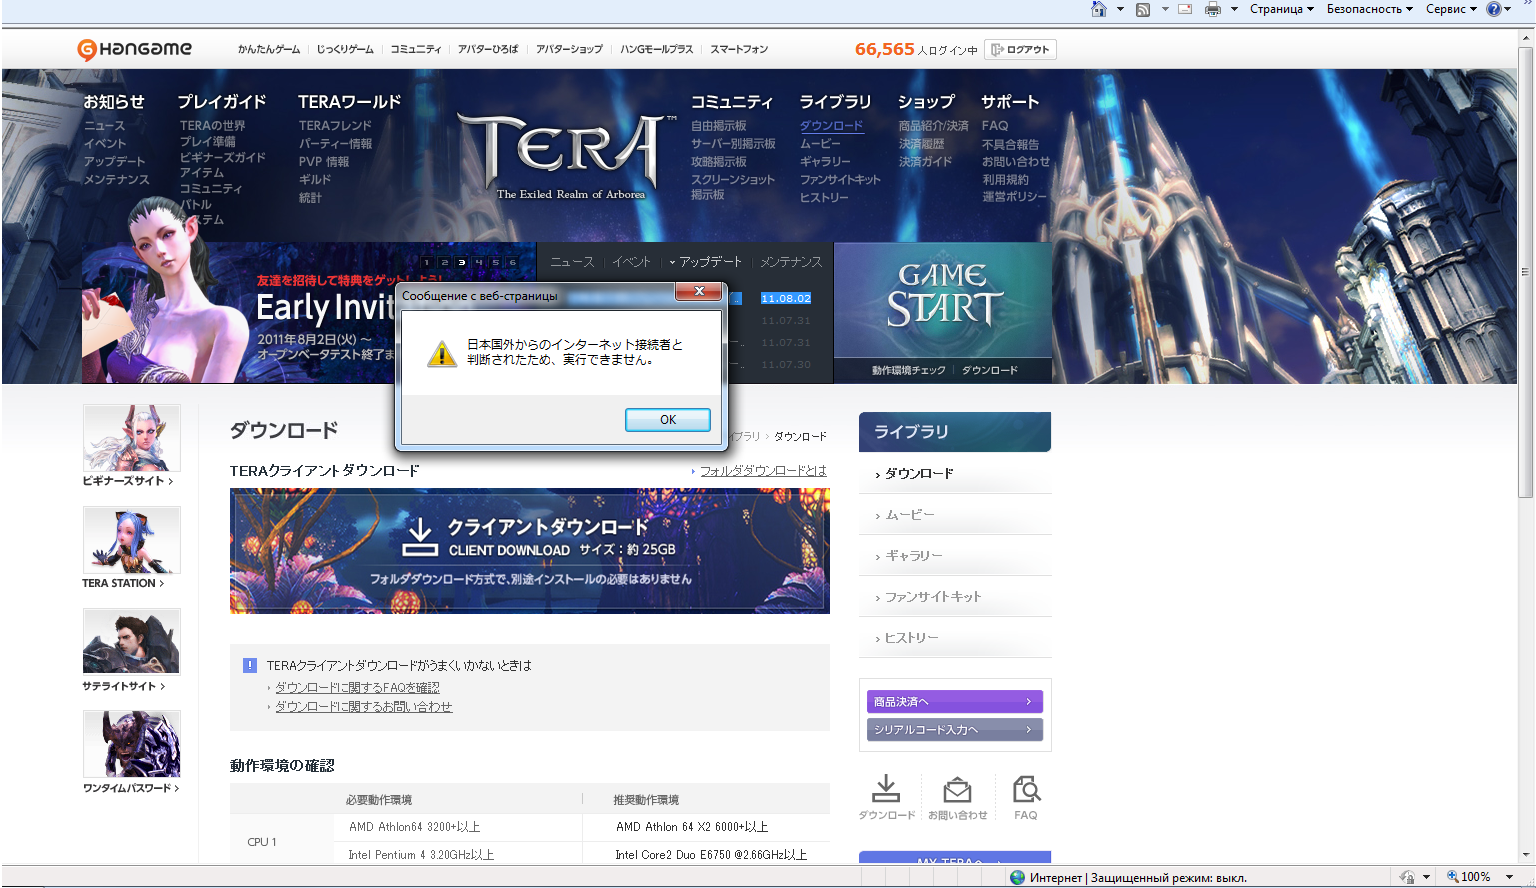
Task: Select banner slide number 1
Action: 427,262
